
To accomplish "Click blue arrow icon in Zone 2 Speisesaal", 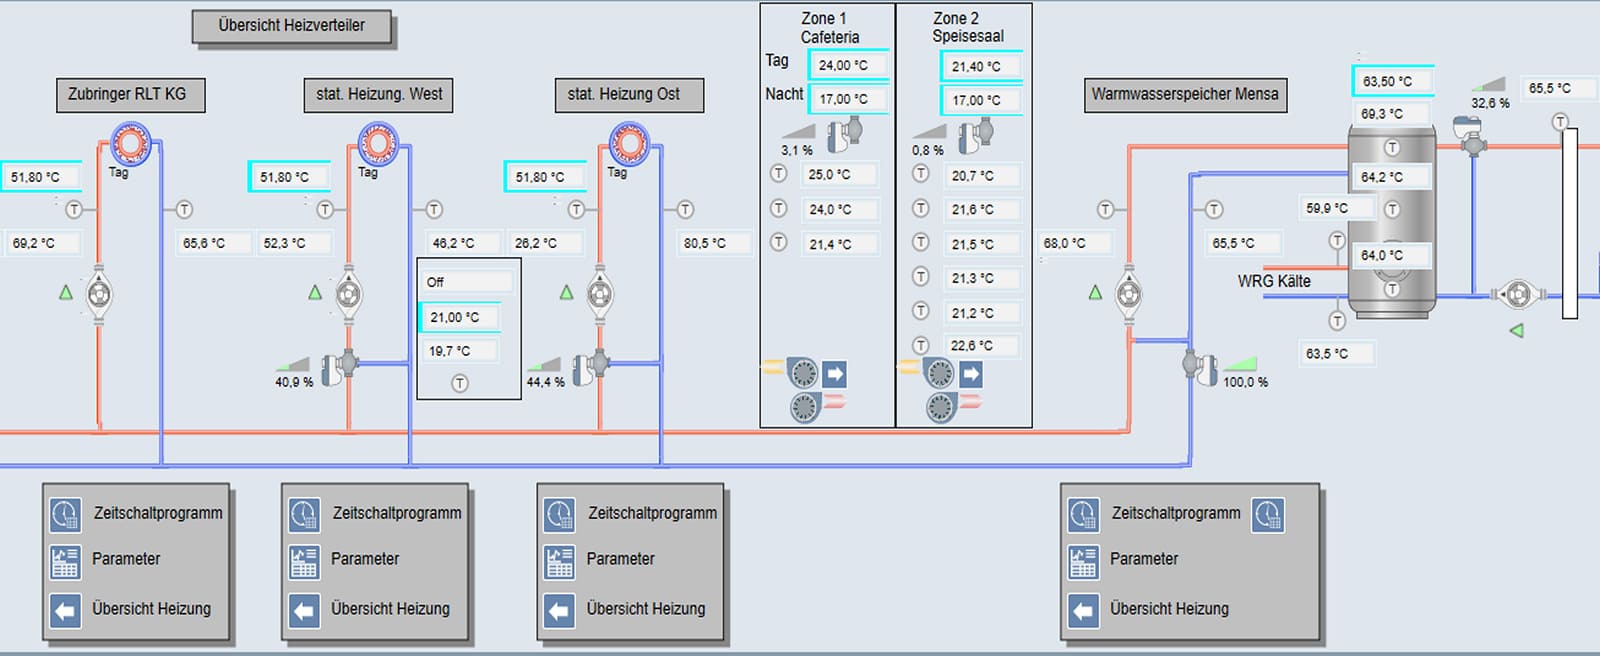I will pos(970,374).
